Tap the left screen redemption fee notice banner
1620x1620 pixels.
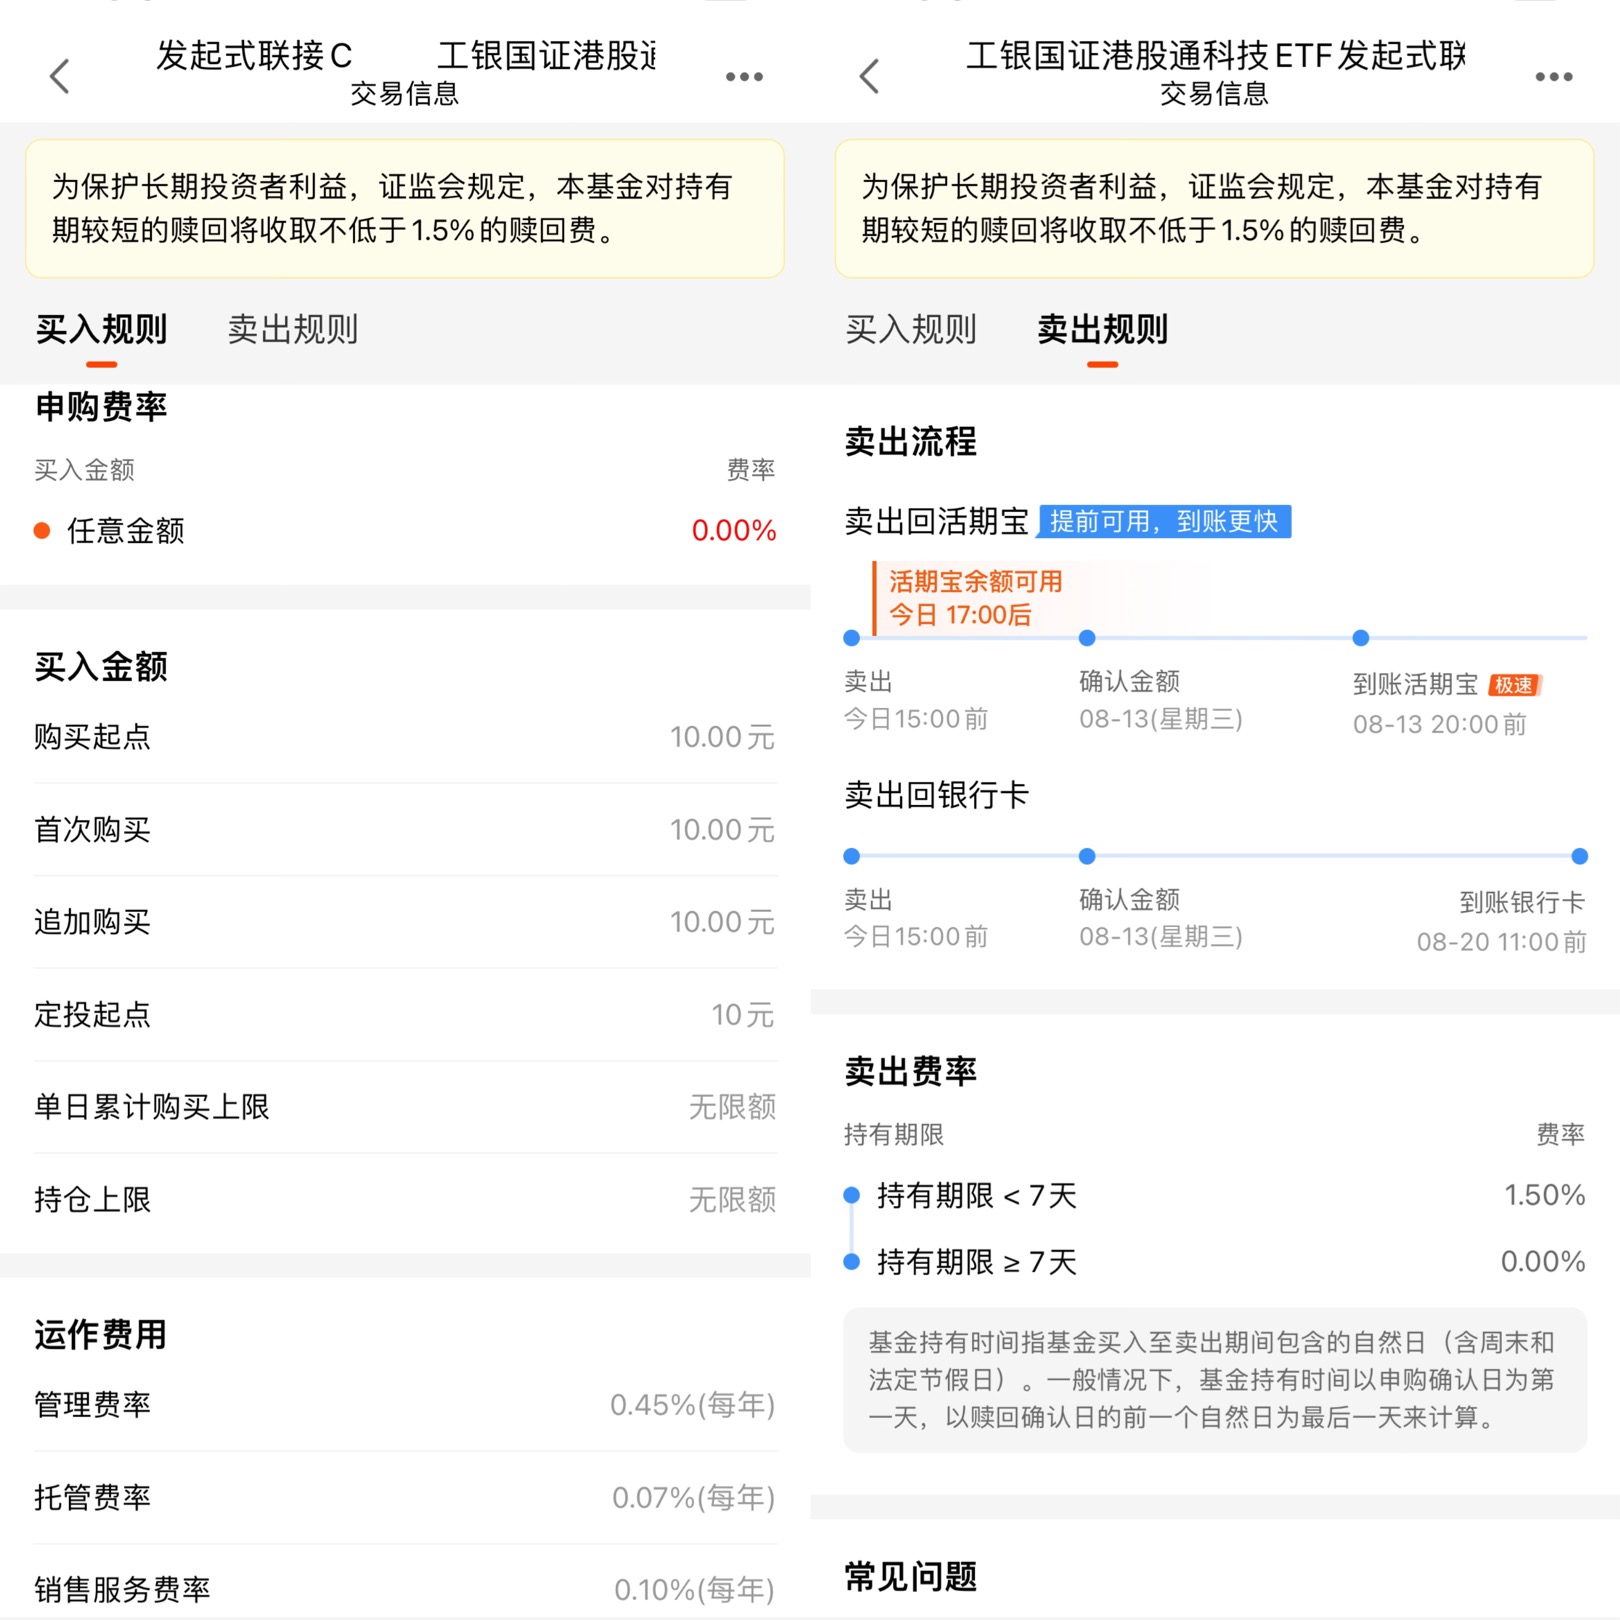click(405, 208)
